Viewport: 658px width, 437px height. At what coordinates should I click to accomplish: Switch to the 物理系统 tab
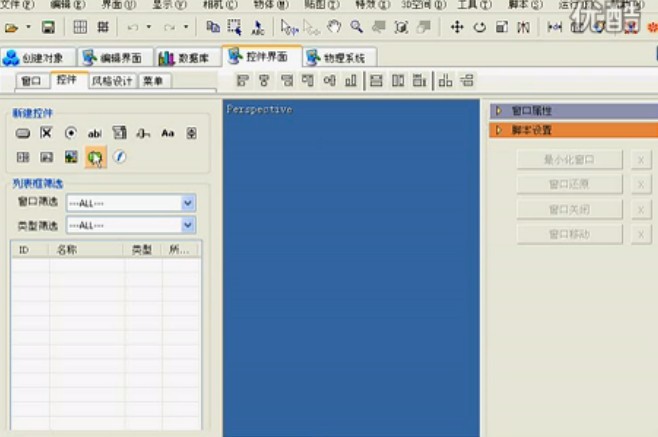339,58
